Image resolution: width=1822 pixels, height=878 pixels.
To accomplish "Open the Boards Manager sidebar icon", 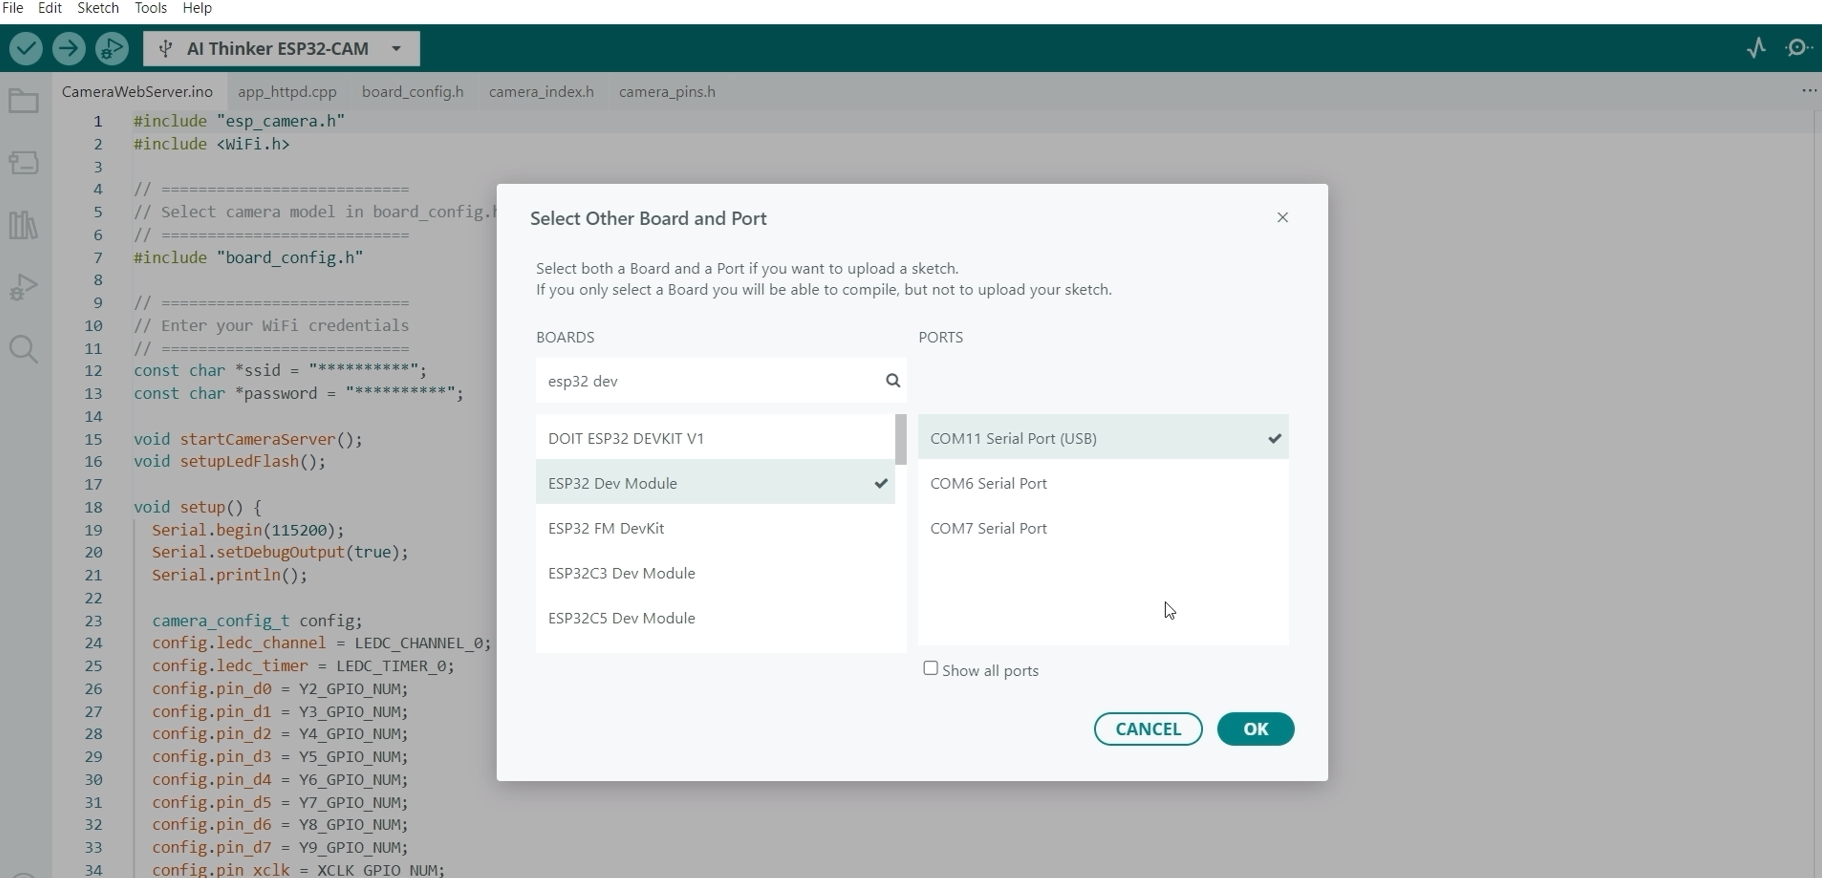I will pos(24,163).
